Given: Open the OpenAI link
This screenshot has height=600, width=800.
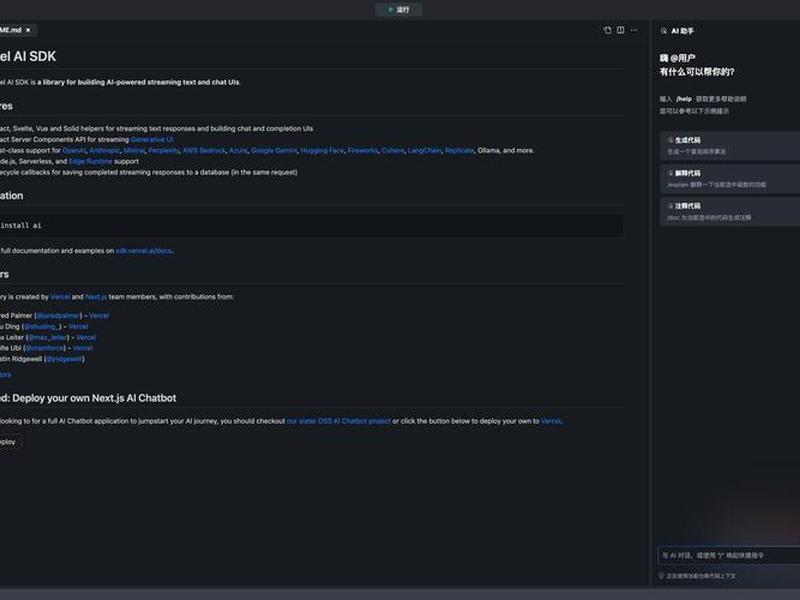Looking at the screenshot, I should 74,151.
